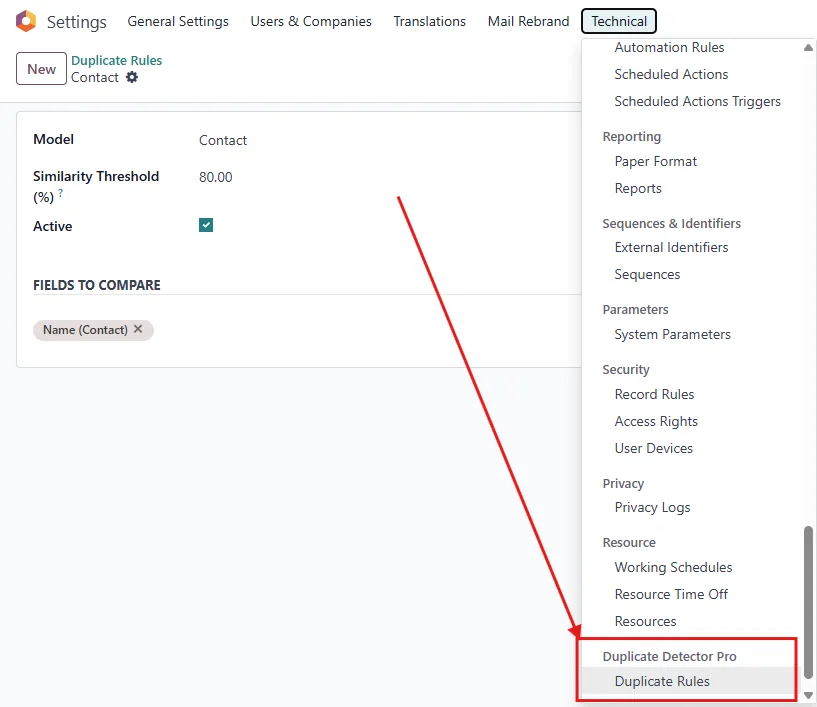
Task: Collapse the Technical menu
Action: pyautogui.click(x=618, y=21)
